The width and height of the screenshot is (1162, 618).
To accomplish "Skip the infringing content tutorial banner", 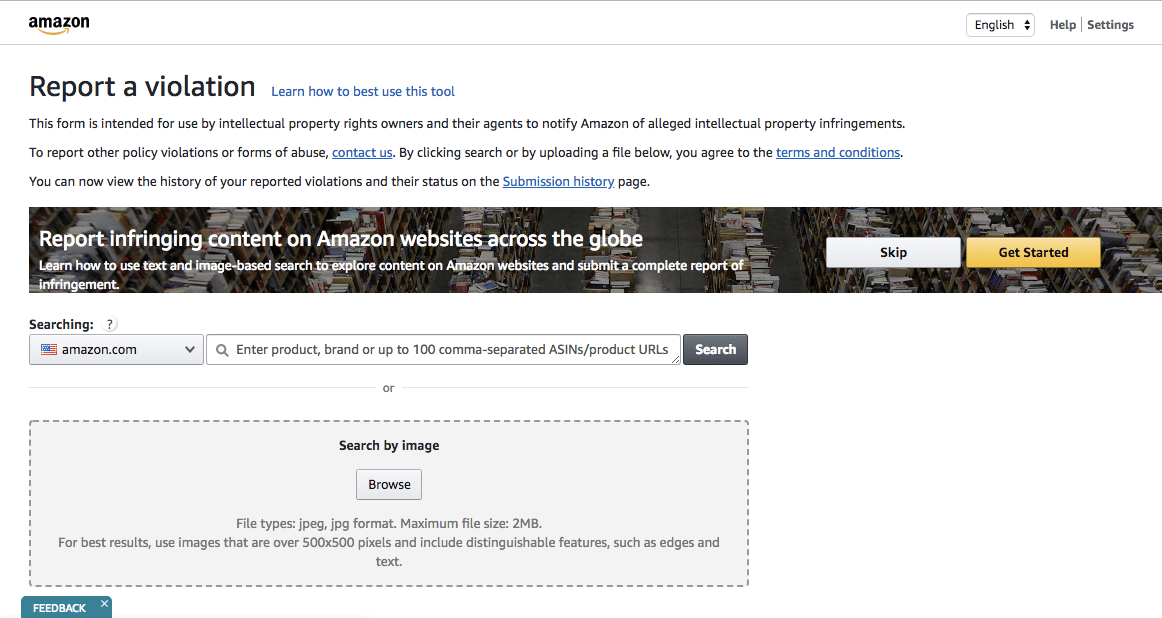I will pos(893,253).
